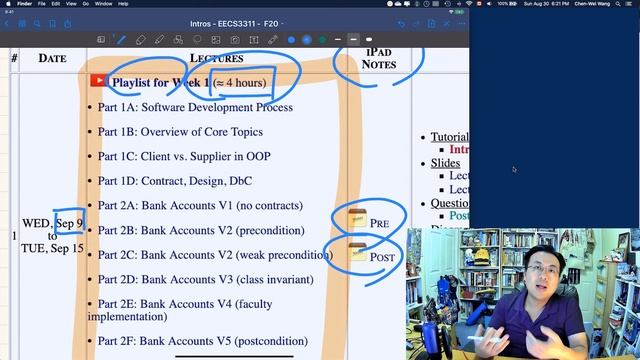Open the Post iPad notes icon
The width and height of the screenshot is (640, 360).
(x=357, y=252)
